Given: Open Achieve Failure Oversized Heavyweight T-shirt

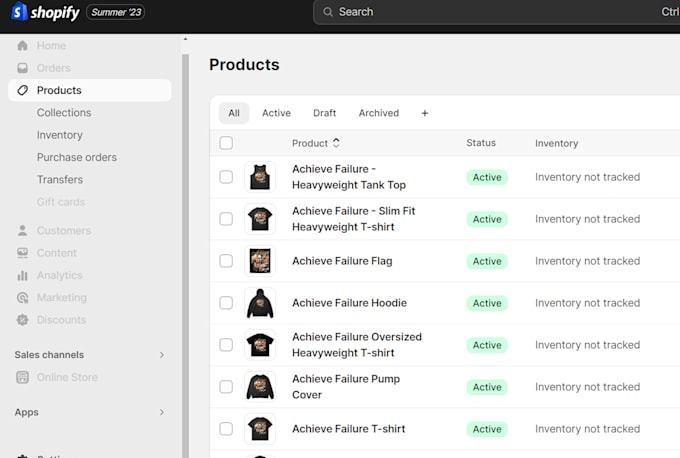Looking at the screenshot, I should pyautogui.click(x=357, y=345).
